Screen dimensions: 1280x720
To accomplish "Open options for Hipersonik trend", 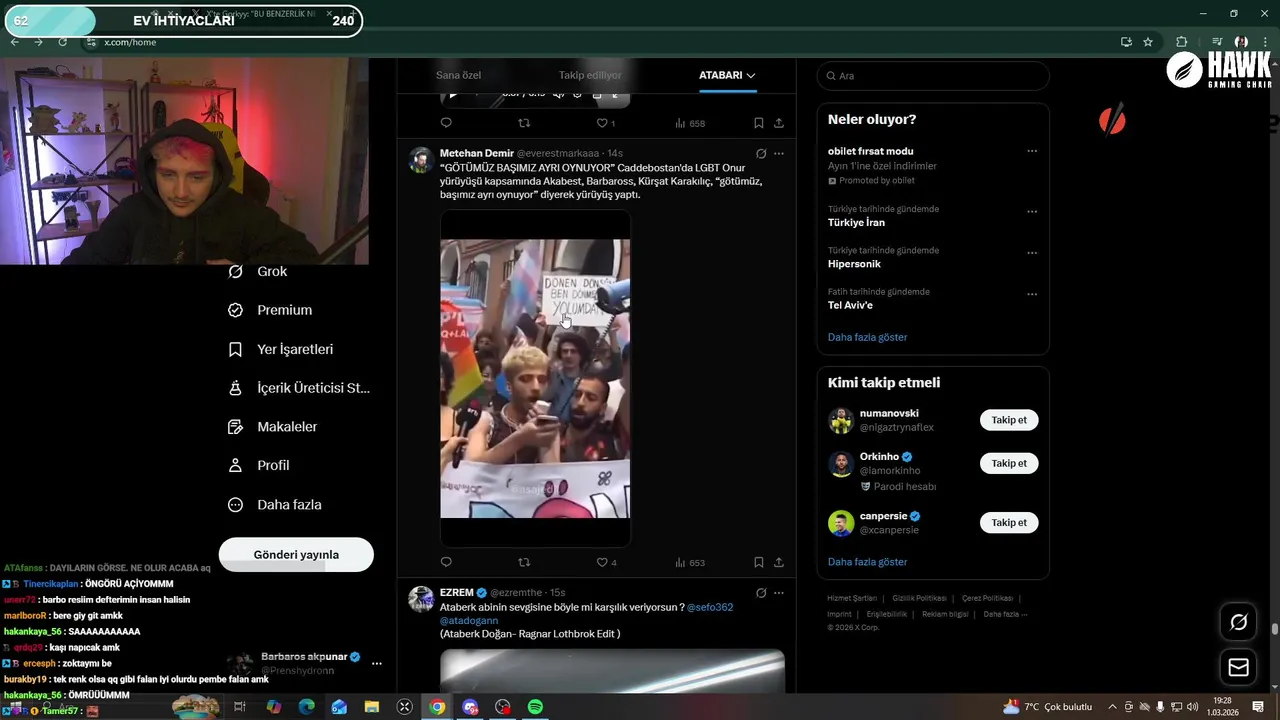I will point(1032,253).
